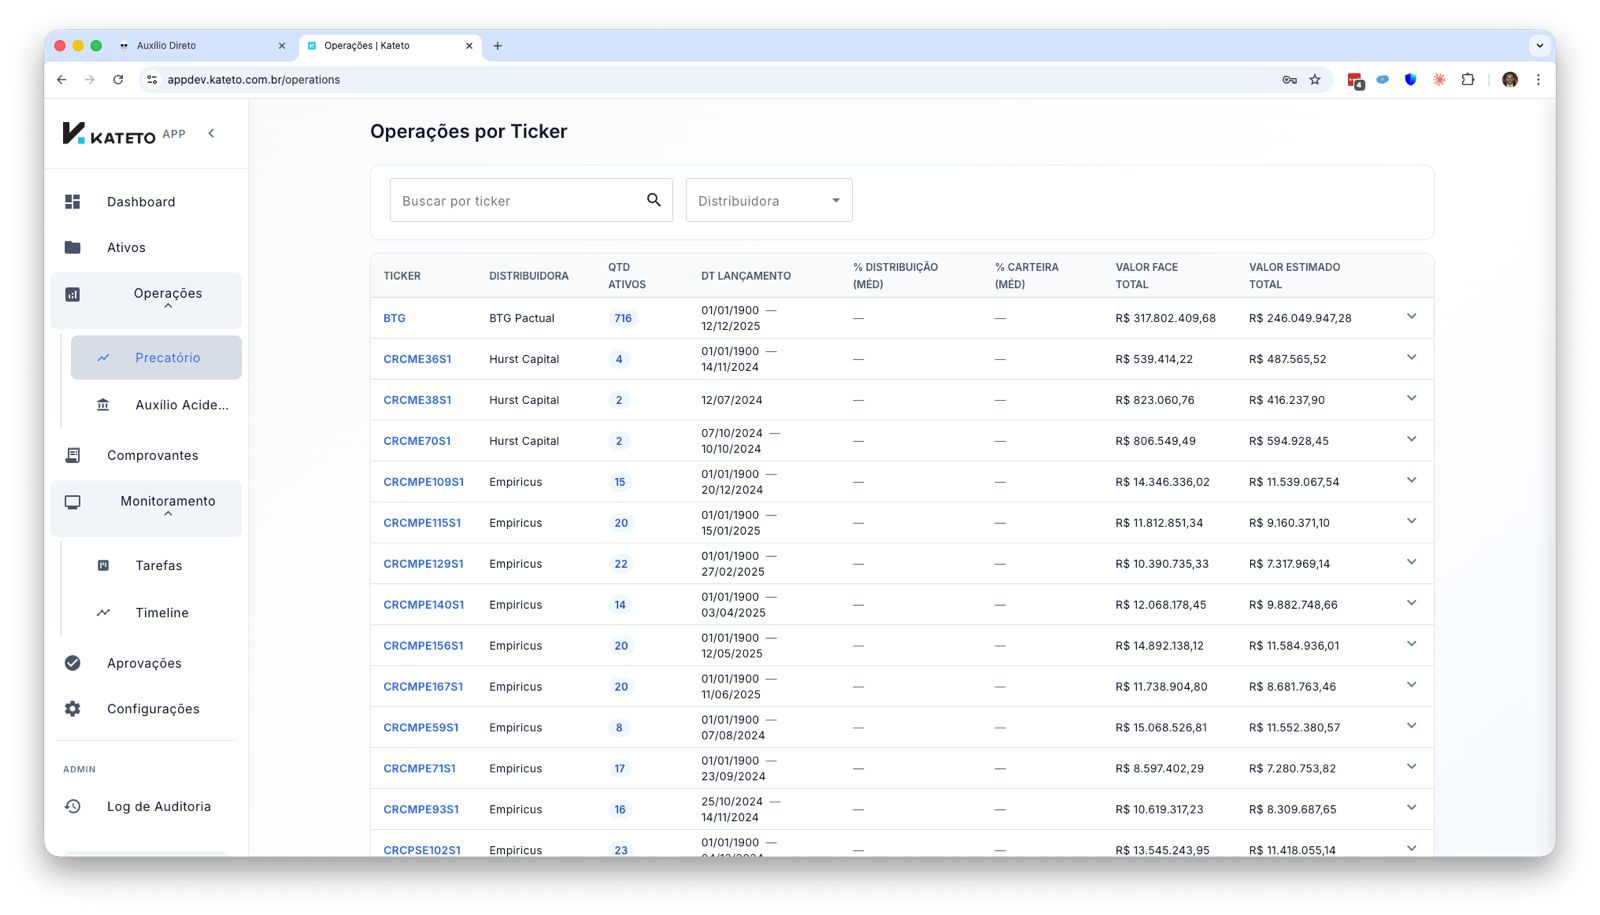Image resolution: width=1600 pixels, height=915 pixels.
Task: Click the Dashboard grid icon in sidebar
Action: 73,202
